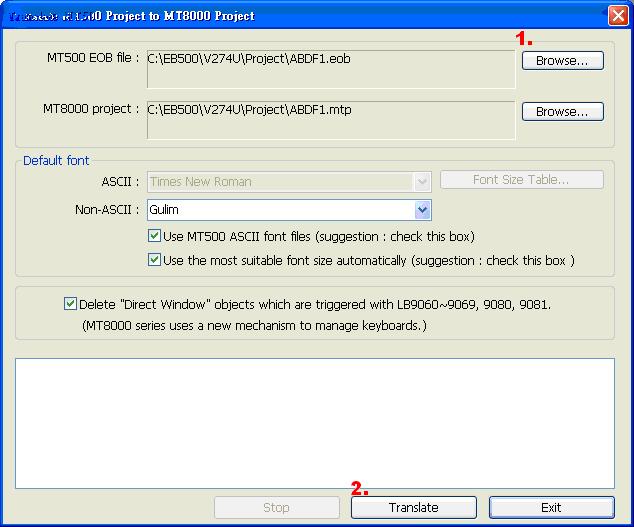Click the Gulim Non-ASCII font combo box
Viewport: 634px width, 527px height.
point(289,210)
